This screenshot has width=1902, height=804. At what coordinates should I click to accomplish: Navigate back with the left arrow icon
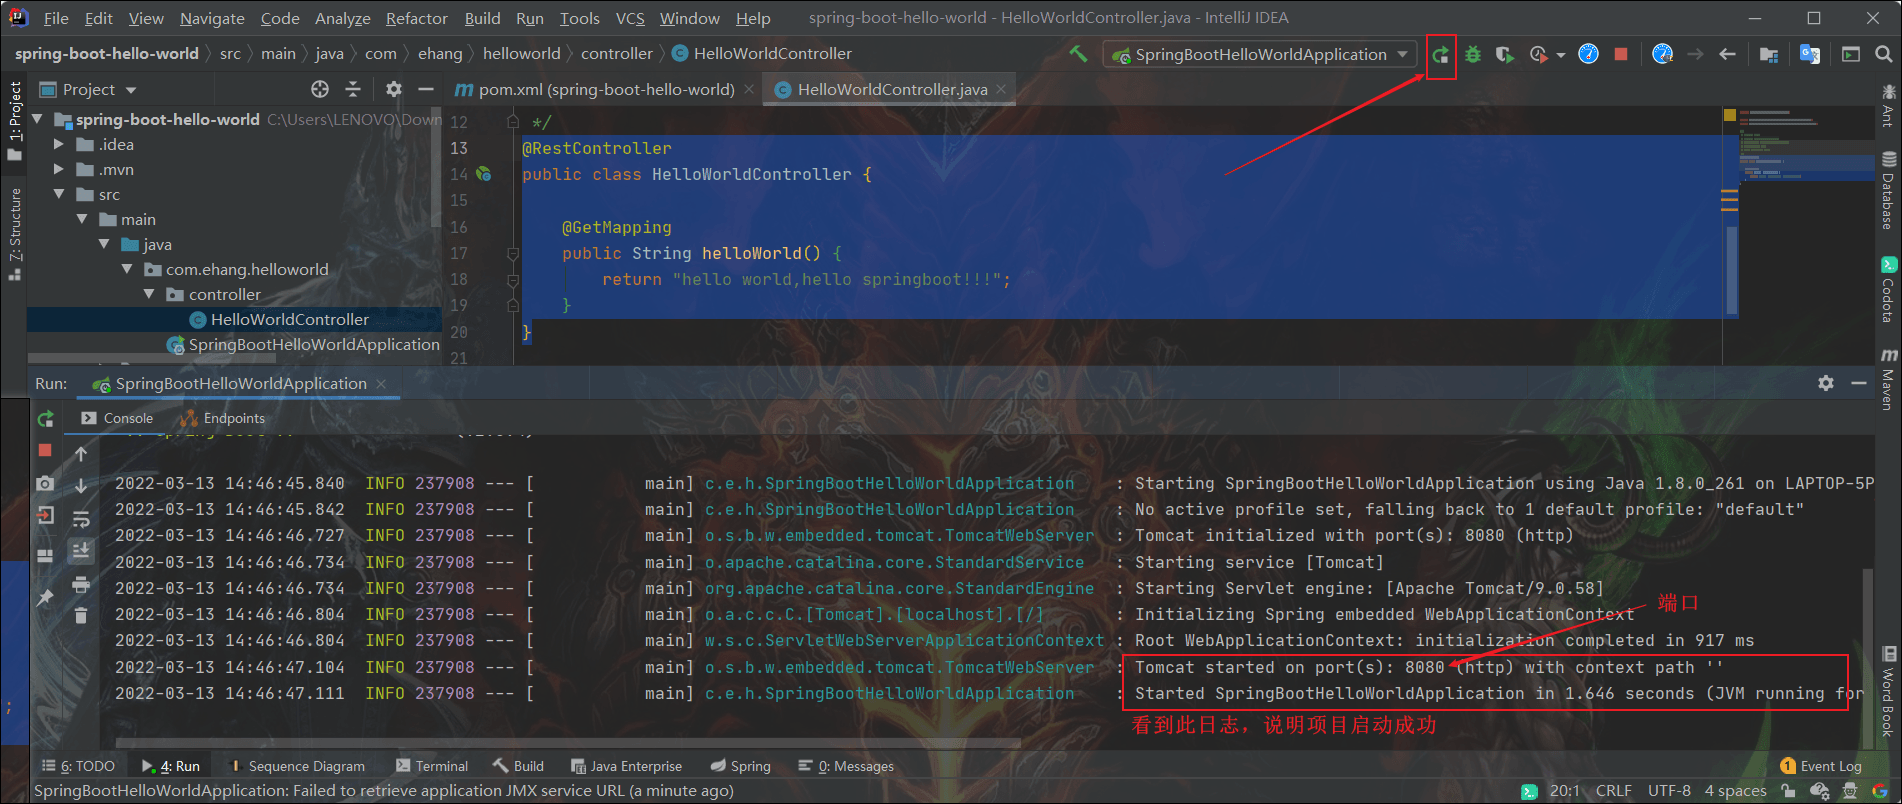point(1727,54)
